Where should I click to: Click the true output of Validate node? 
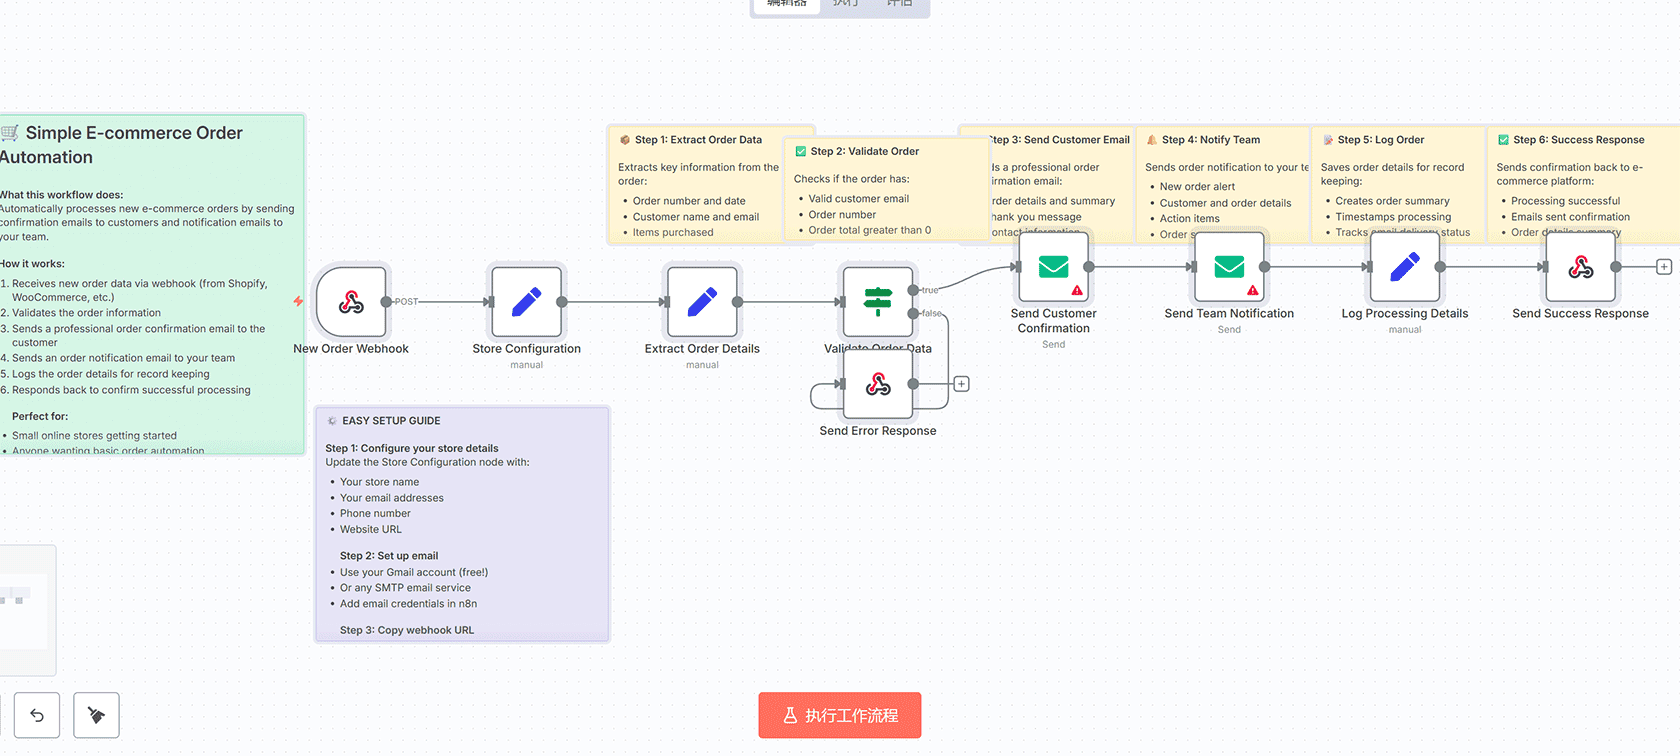coord(913,290)
